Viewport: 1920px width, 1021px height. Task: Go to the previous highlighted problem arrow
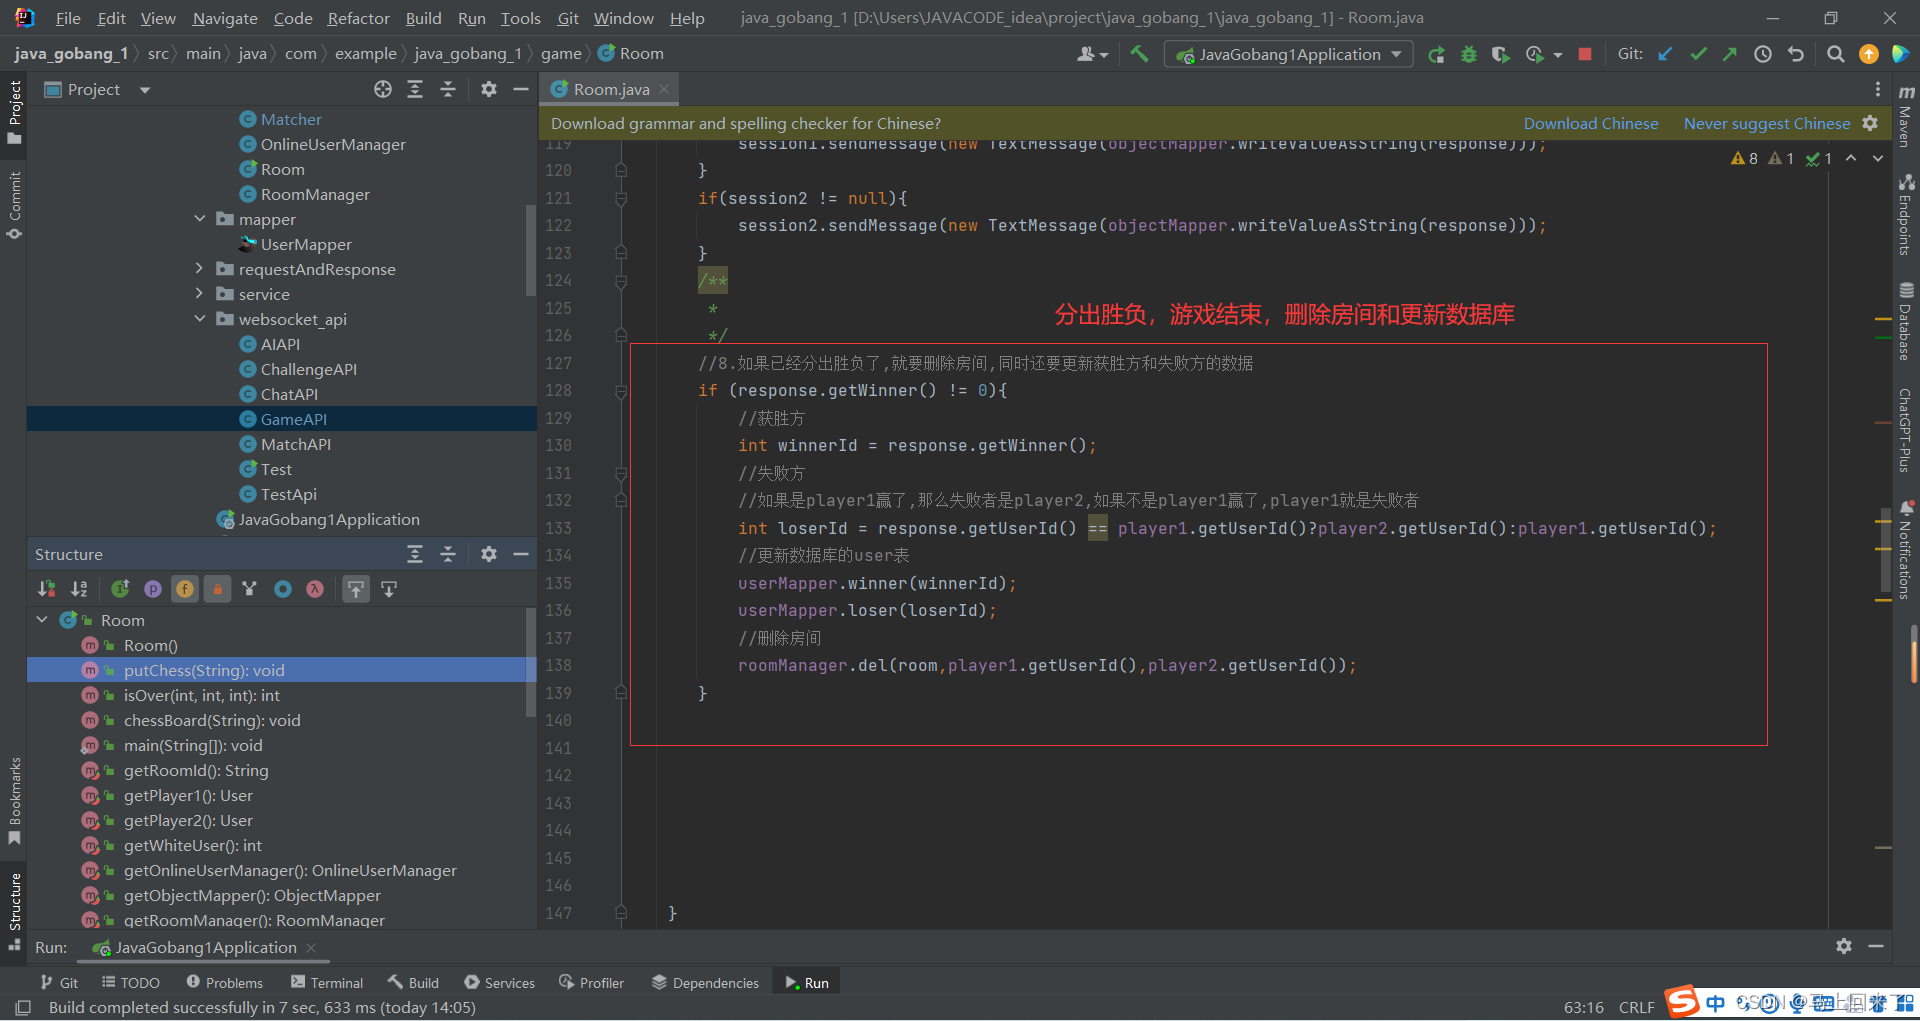point(1851,158)
